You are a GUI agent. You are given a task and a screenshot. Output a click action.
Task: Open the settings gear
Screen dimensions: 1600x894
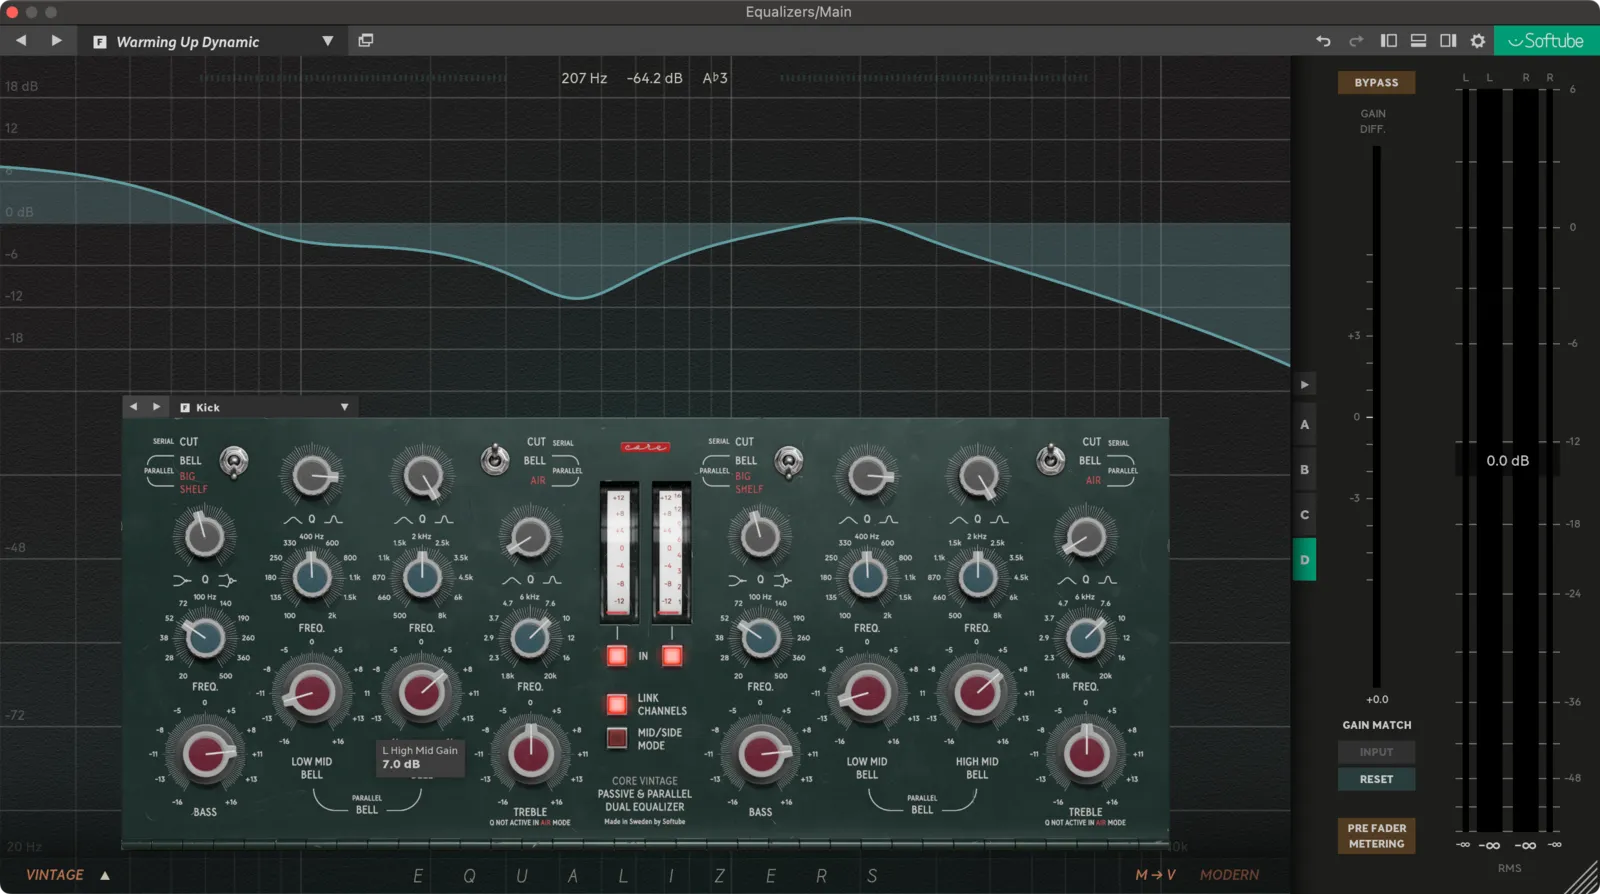[x=1478, y=41]
